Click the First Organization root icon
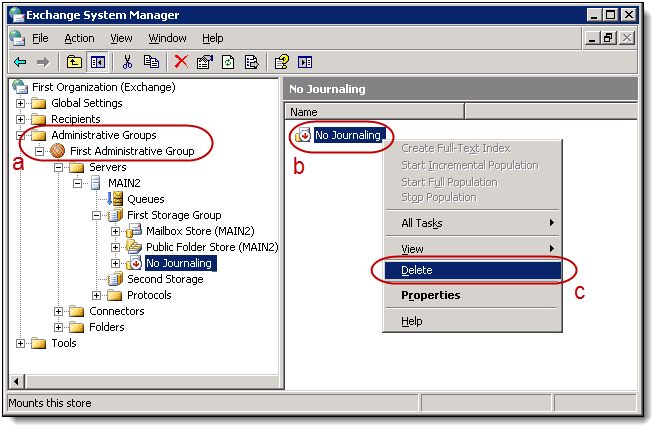 [x=20, y=86]
